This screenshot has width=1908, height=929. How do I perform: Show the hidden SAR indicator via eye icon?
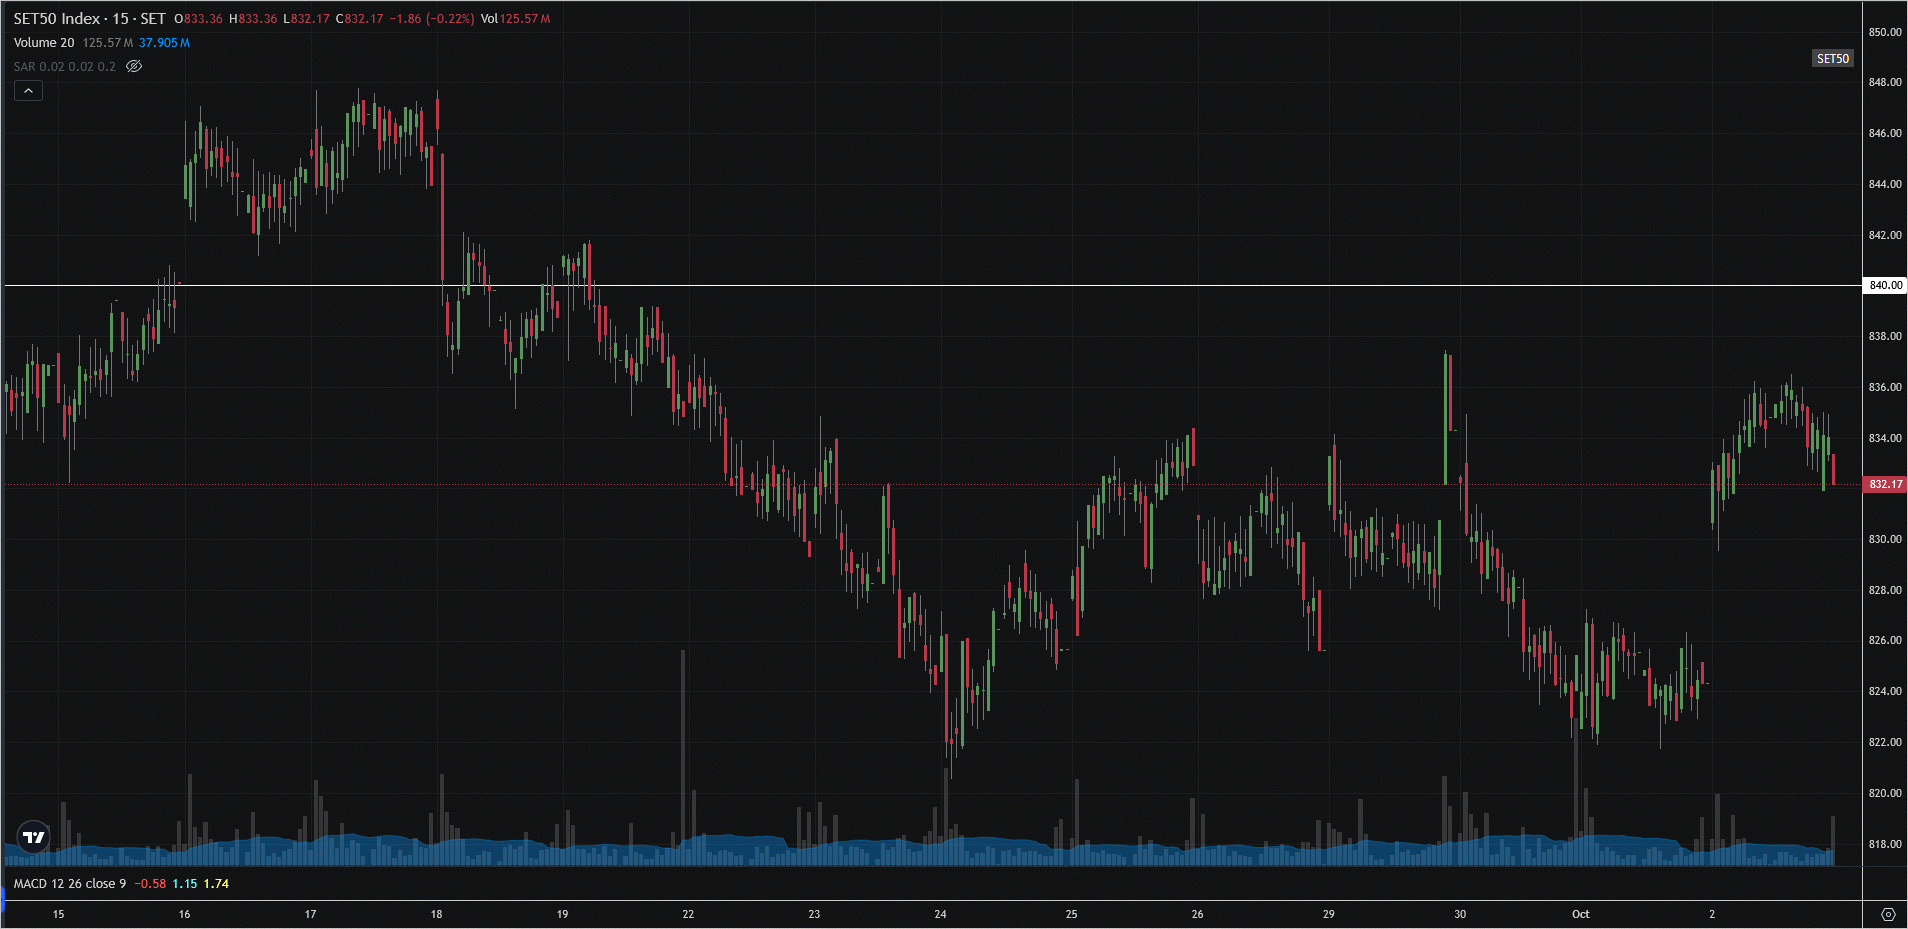tap(134, 67)
